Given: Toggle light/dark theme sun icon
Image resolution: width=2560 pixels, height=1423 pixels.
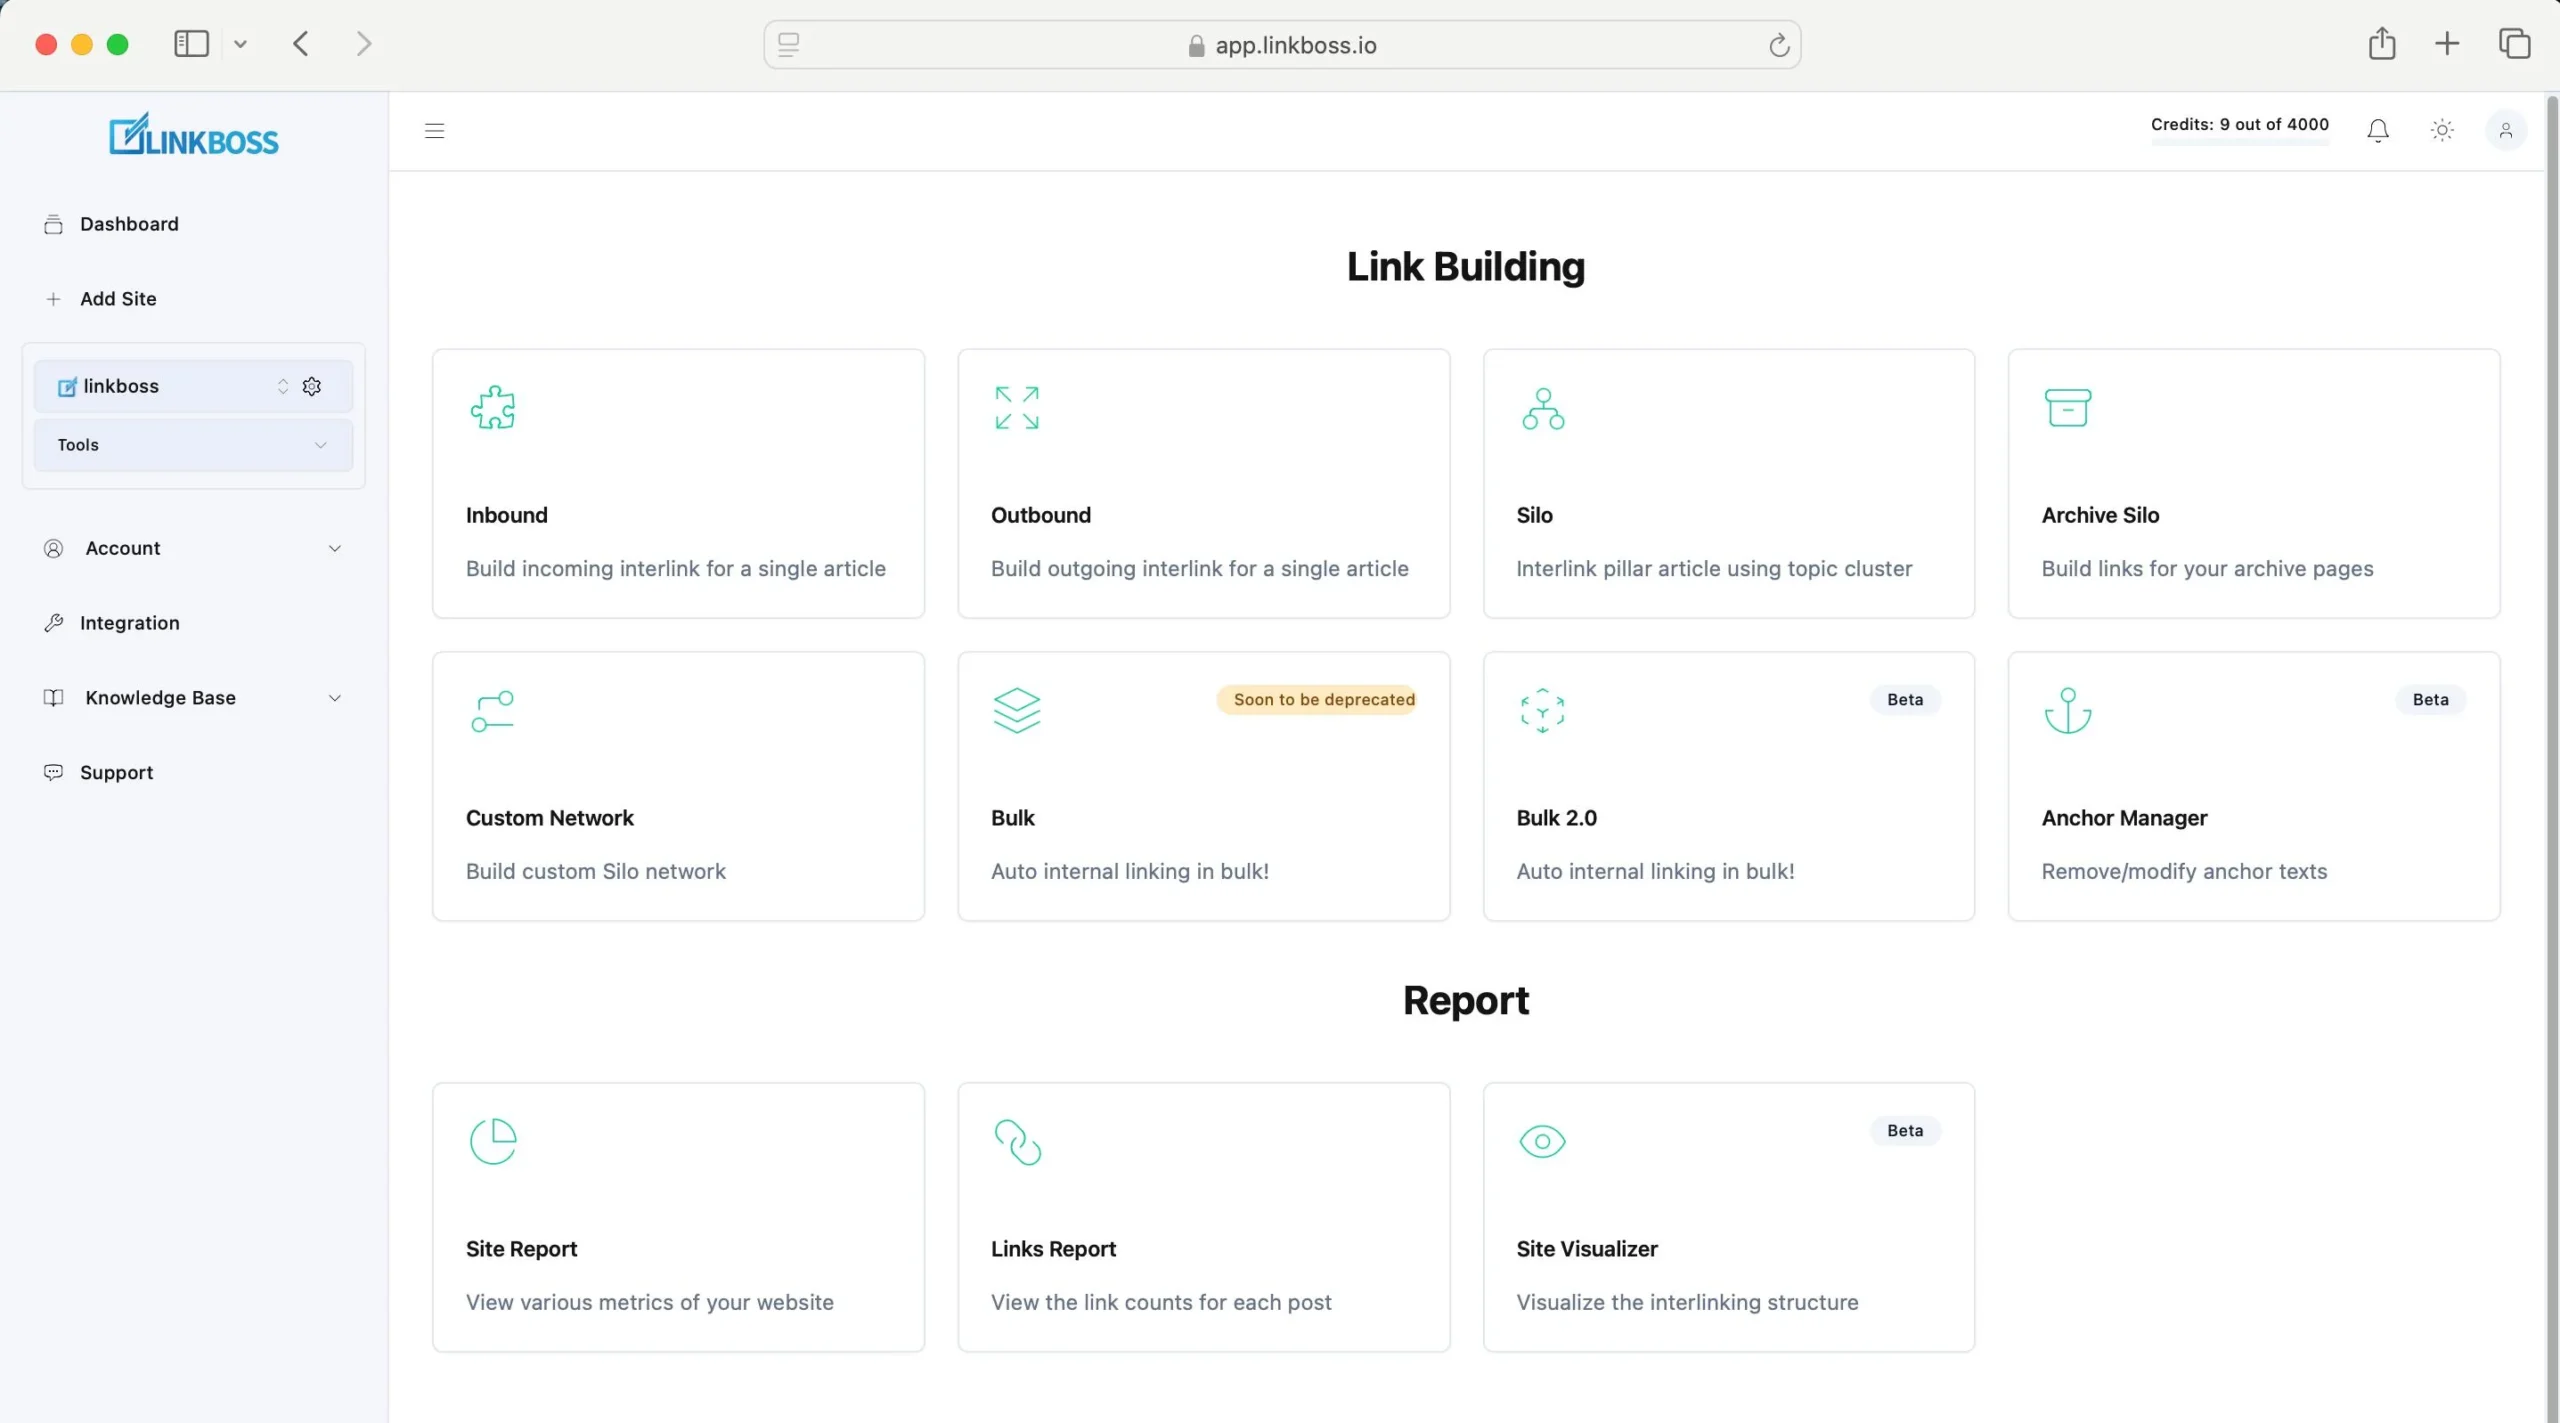Looking at the screenshot, I should (x=2442, y=130).
